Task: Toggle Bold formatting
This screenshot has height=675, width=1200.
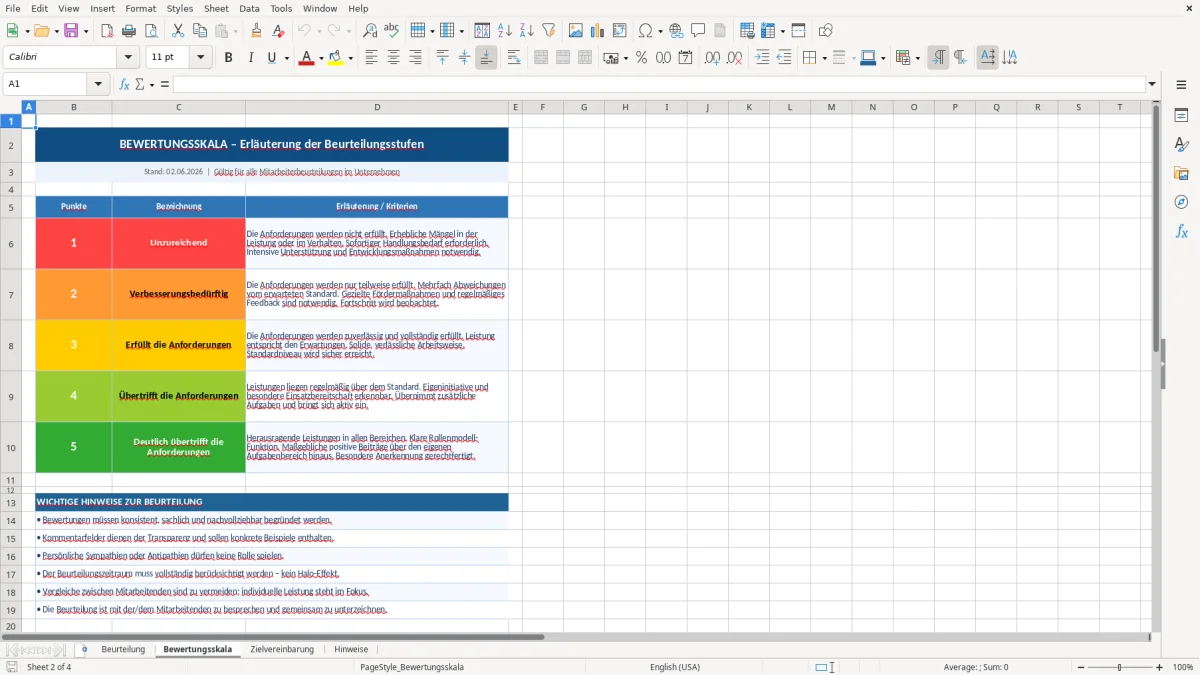Action: pyautogui.click(x=228, y=58)
